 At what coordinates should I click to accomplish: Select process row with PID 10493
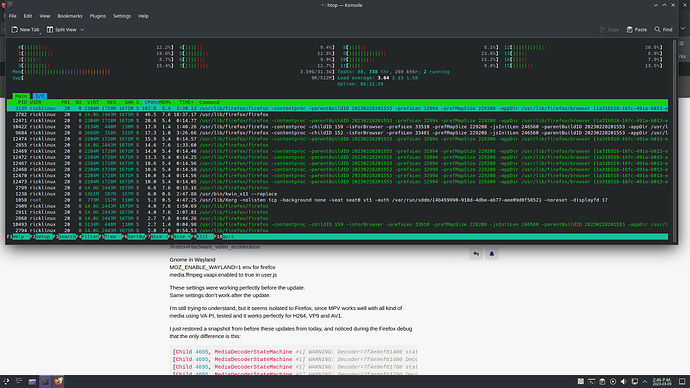pos(338,224)
